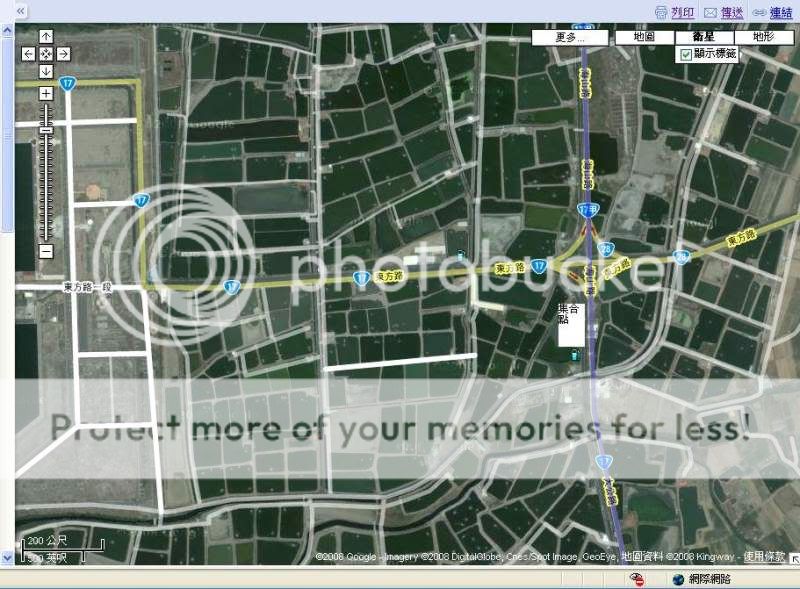Click the zoom slider handle
800x589 pixels.
click(x=46, y=130)
